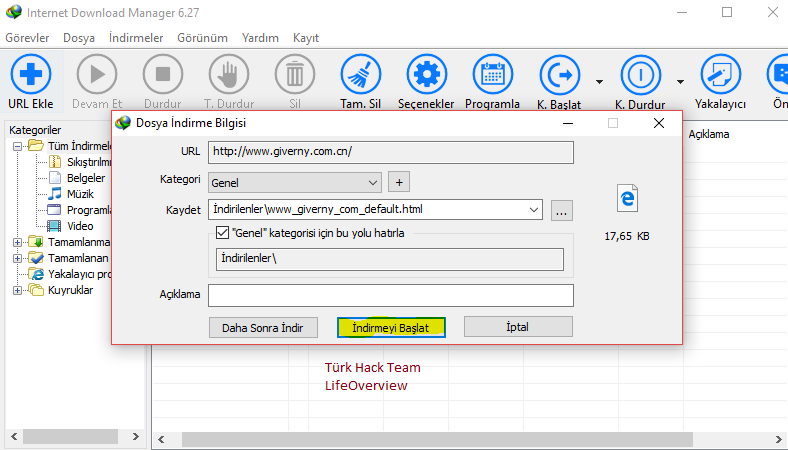This screenshot has height=450, width=788.
Task: Click the browse ellipsis button beside Kaydet
Action: click(562, 211)
